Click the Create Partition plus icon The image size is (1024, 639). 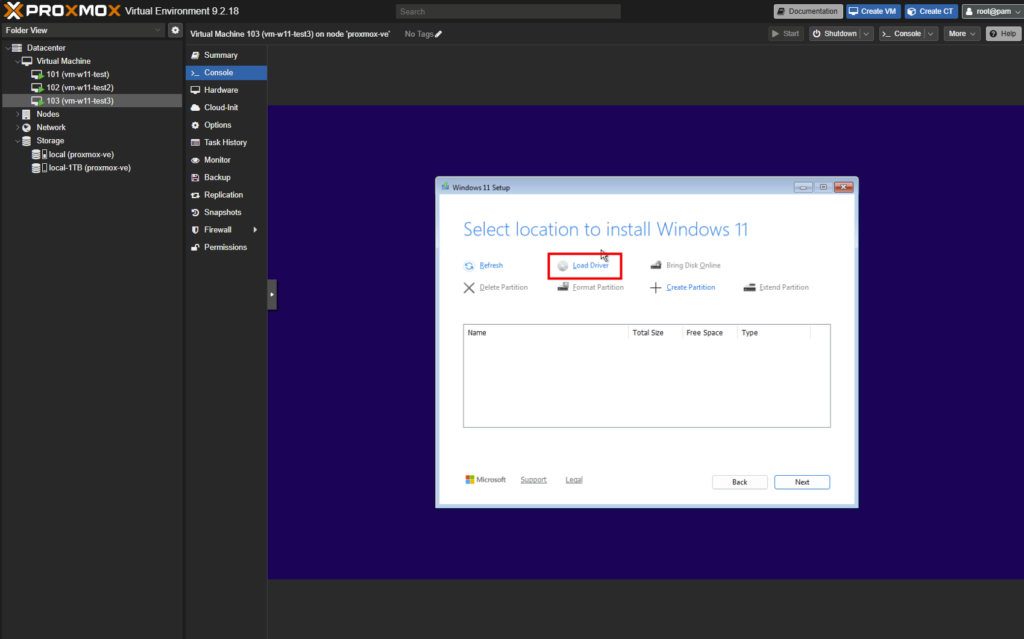[656, 287]
